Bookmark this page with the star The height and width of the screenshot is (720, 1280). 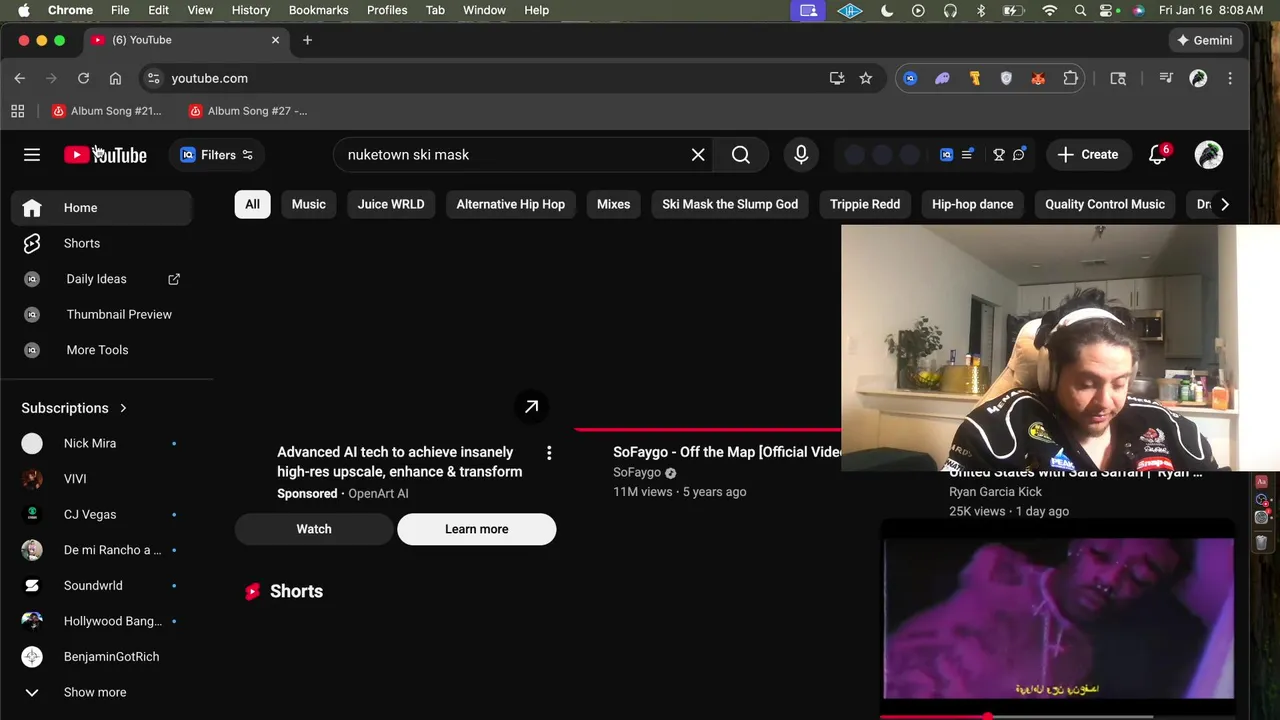866,78
